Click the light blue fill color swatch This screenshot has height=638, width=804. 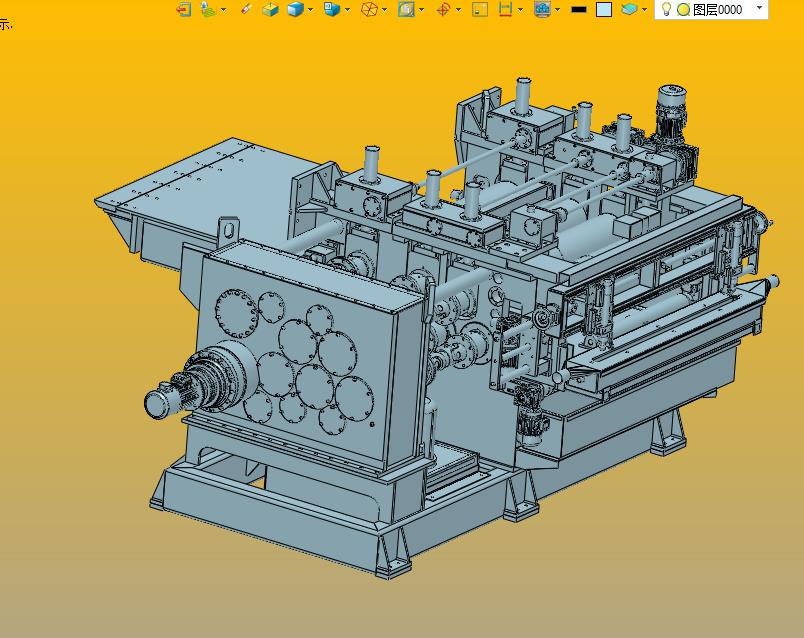[604, 9]
